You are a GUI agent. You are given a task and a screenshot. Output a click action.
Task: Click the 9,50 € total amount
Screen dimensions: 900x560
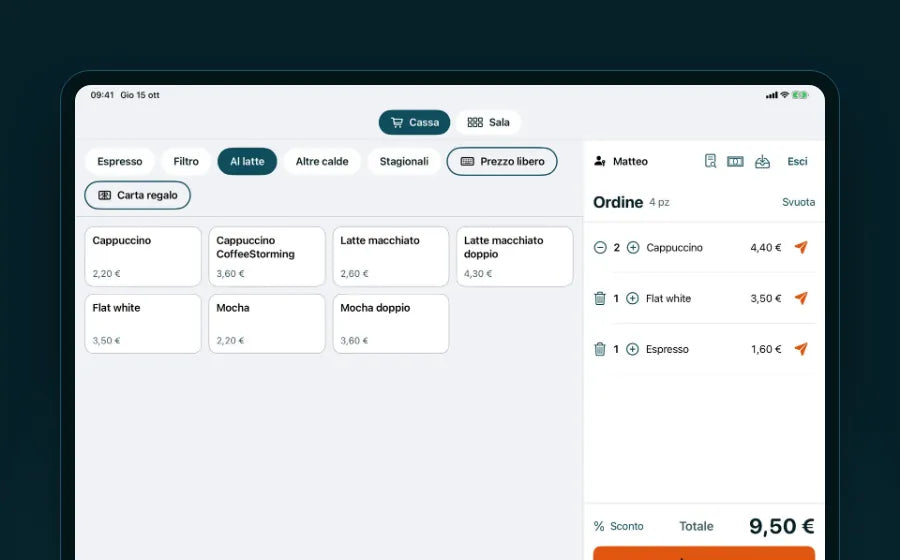point(782,526)
